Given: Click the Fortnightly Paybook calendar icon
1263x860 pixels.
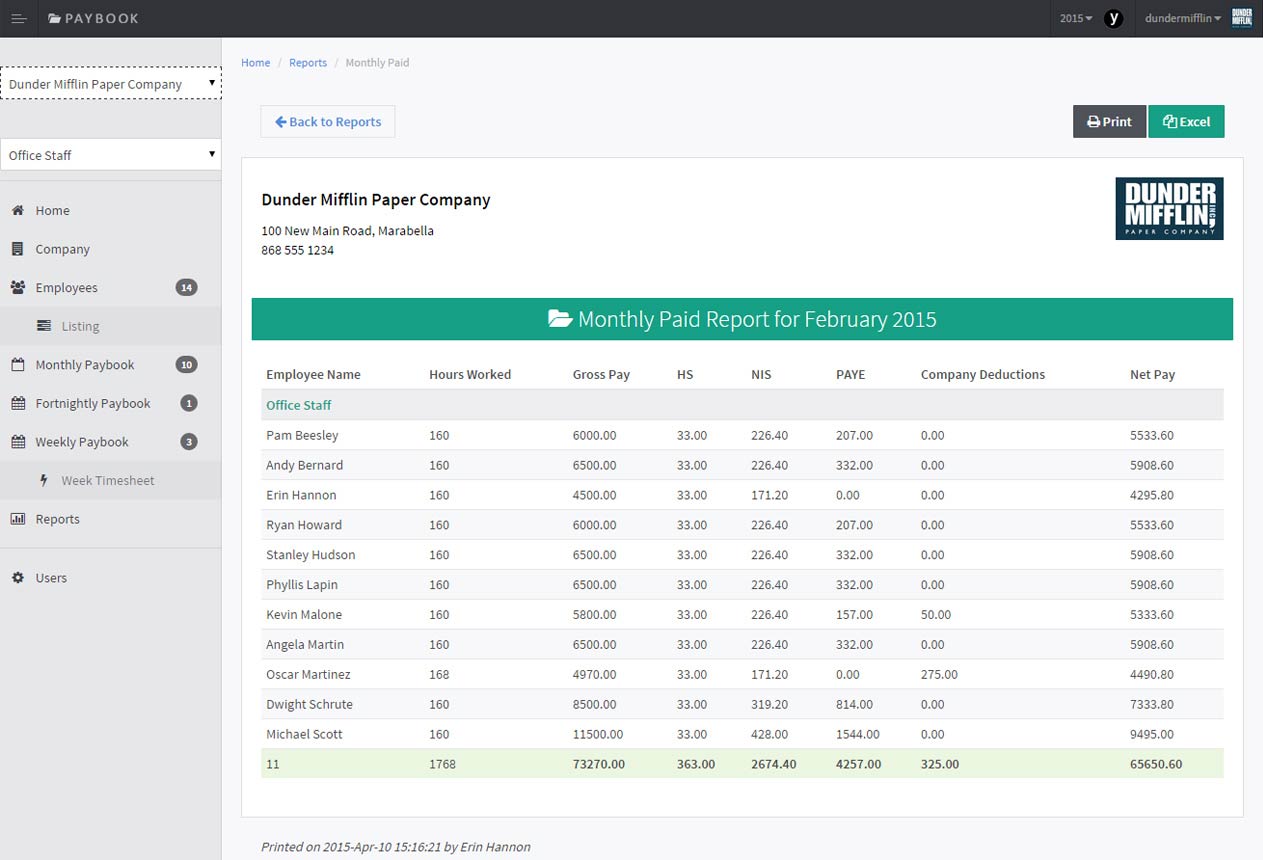Looking at the screenshot, I should click(18, 403).
